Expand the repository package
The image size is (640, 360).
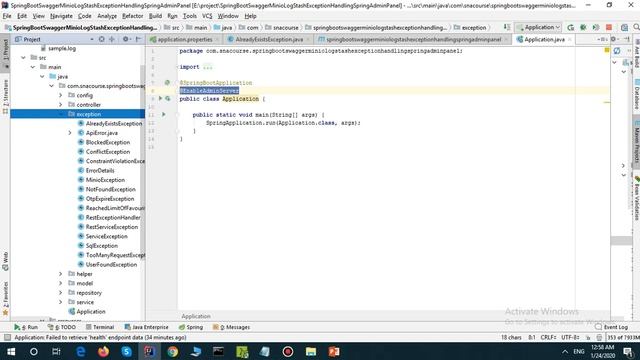[x=60, y=293]
